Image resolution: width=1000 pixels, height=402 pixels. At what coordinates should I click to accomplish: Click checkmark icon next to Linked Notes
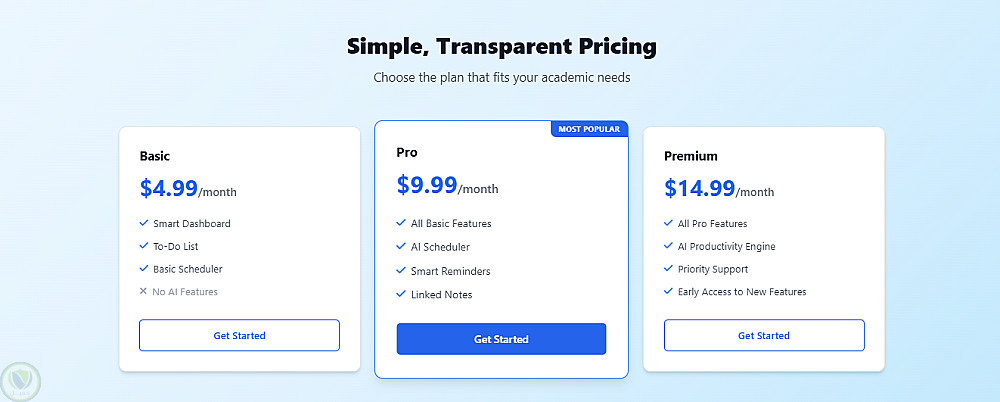(401, 295)
